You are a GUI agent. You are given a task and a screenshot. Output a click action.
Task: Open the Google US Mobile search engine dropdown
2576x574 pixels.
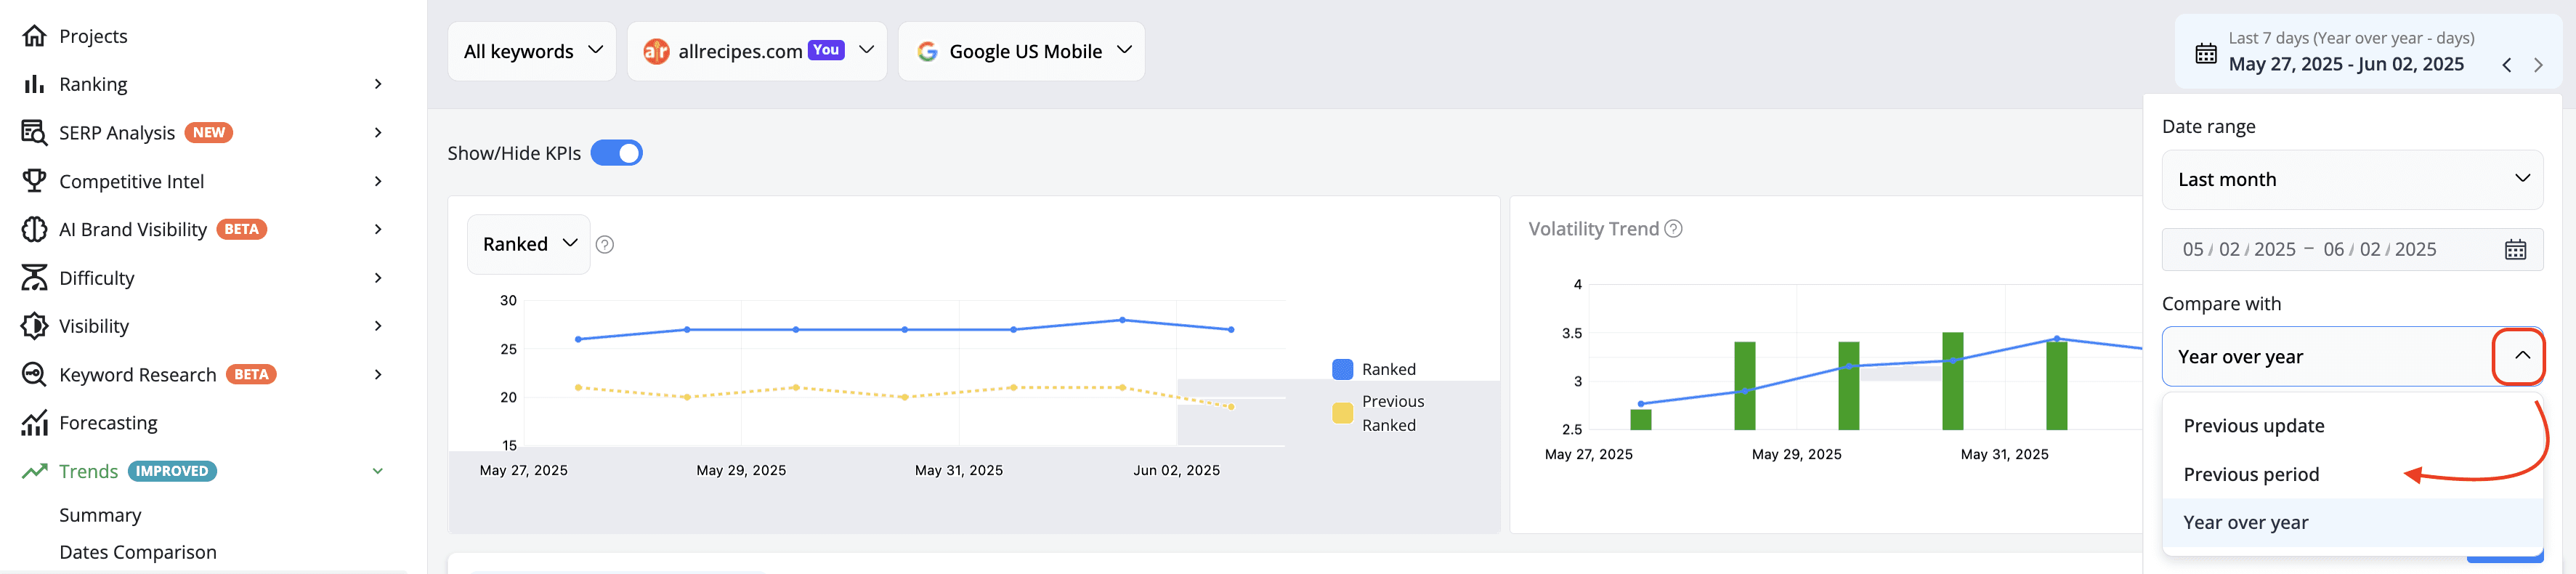[x=1021, y=51]
